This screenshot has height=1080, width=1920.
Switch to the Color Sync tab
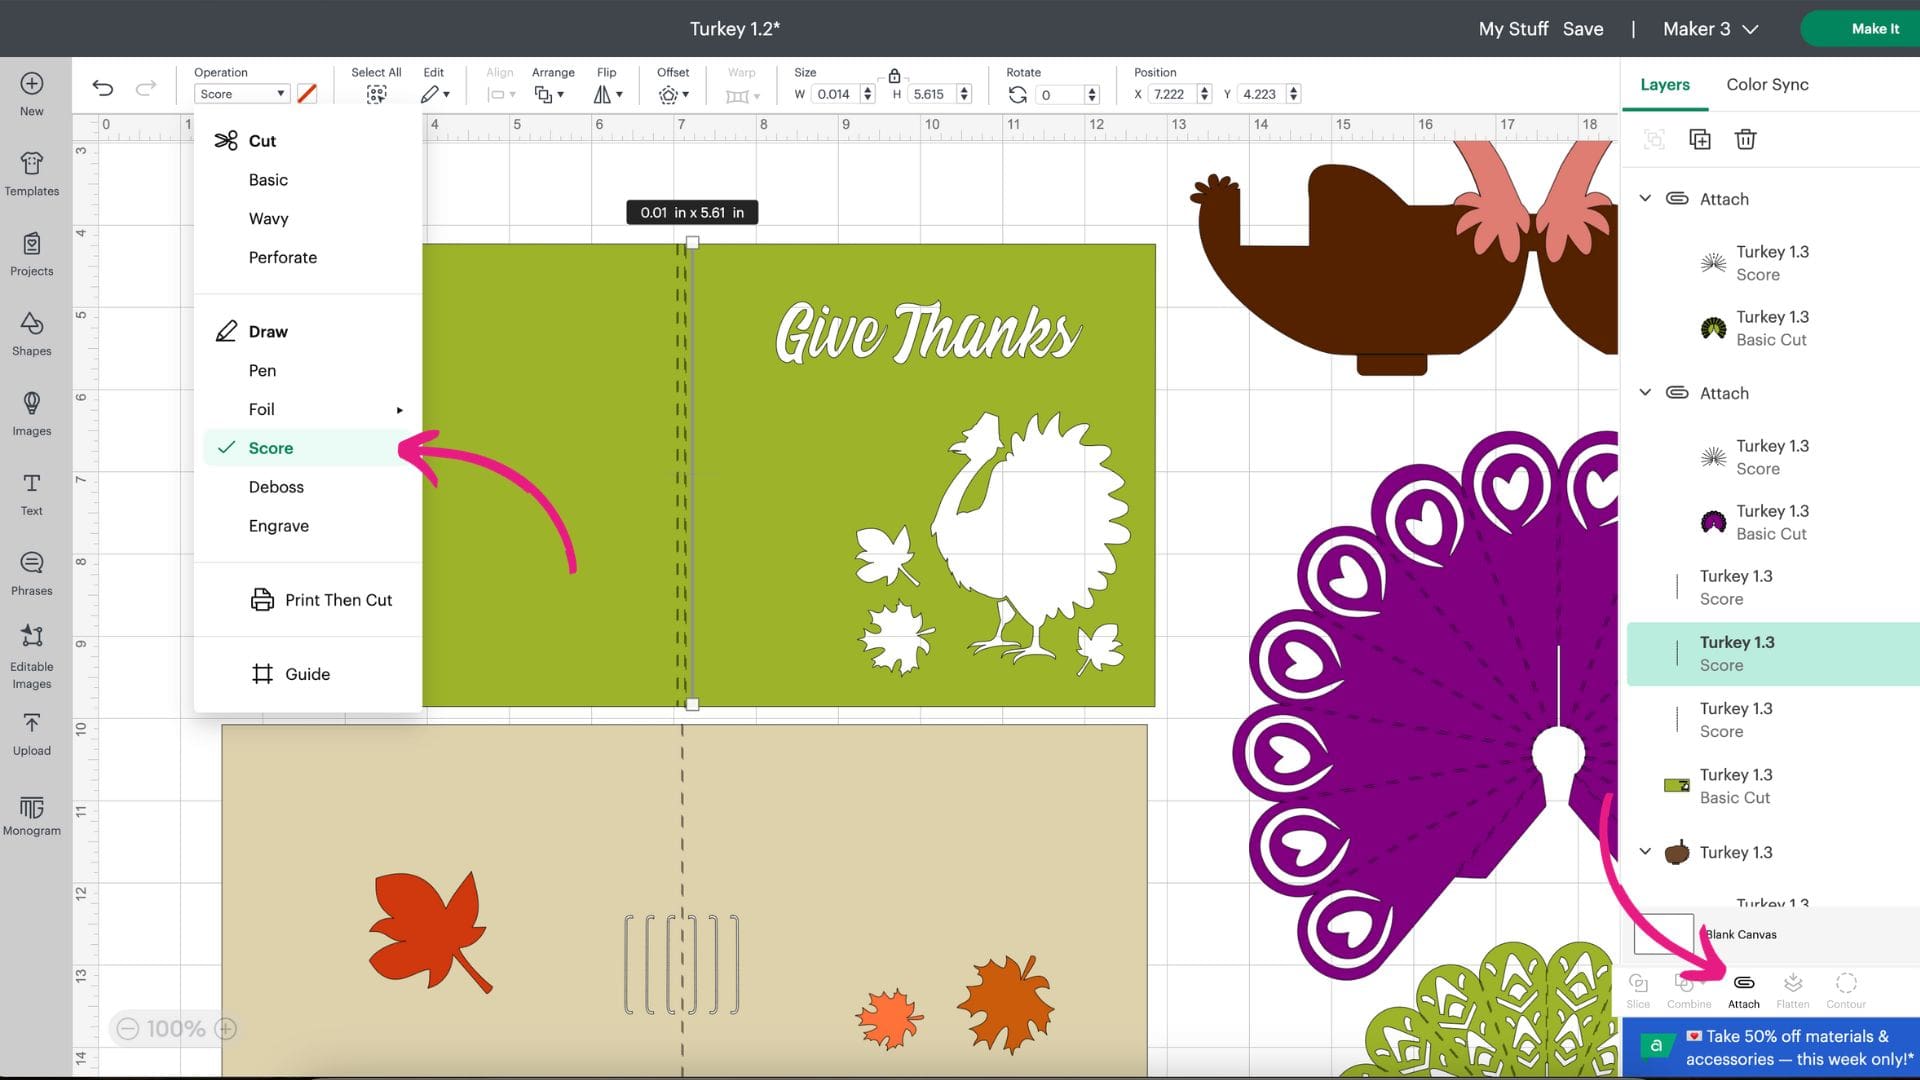coord(1766,84)
